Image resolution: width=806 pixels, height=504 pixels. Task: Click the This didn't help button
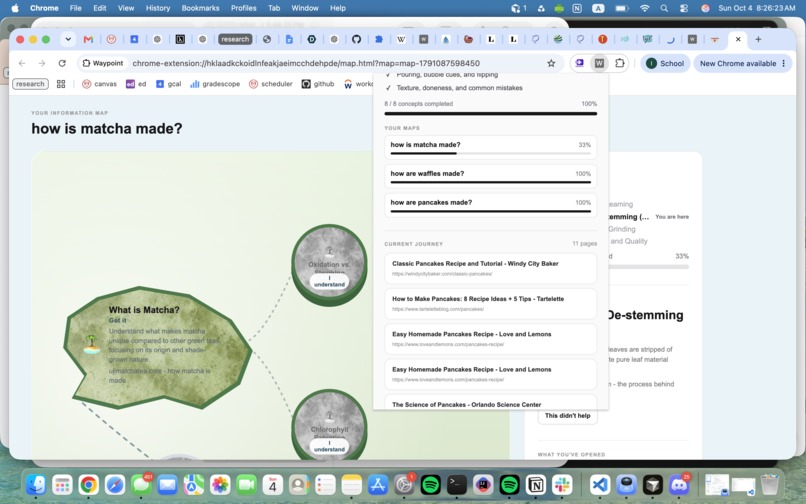point(567,416)
